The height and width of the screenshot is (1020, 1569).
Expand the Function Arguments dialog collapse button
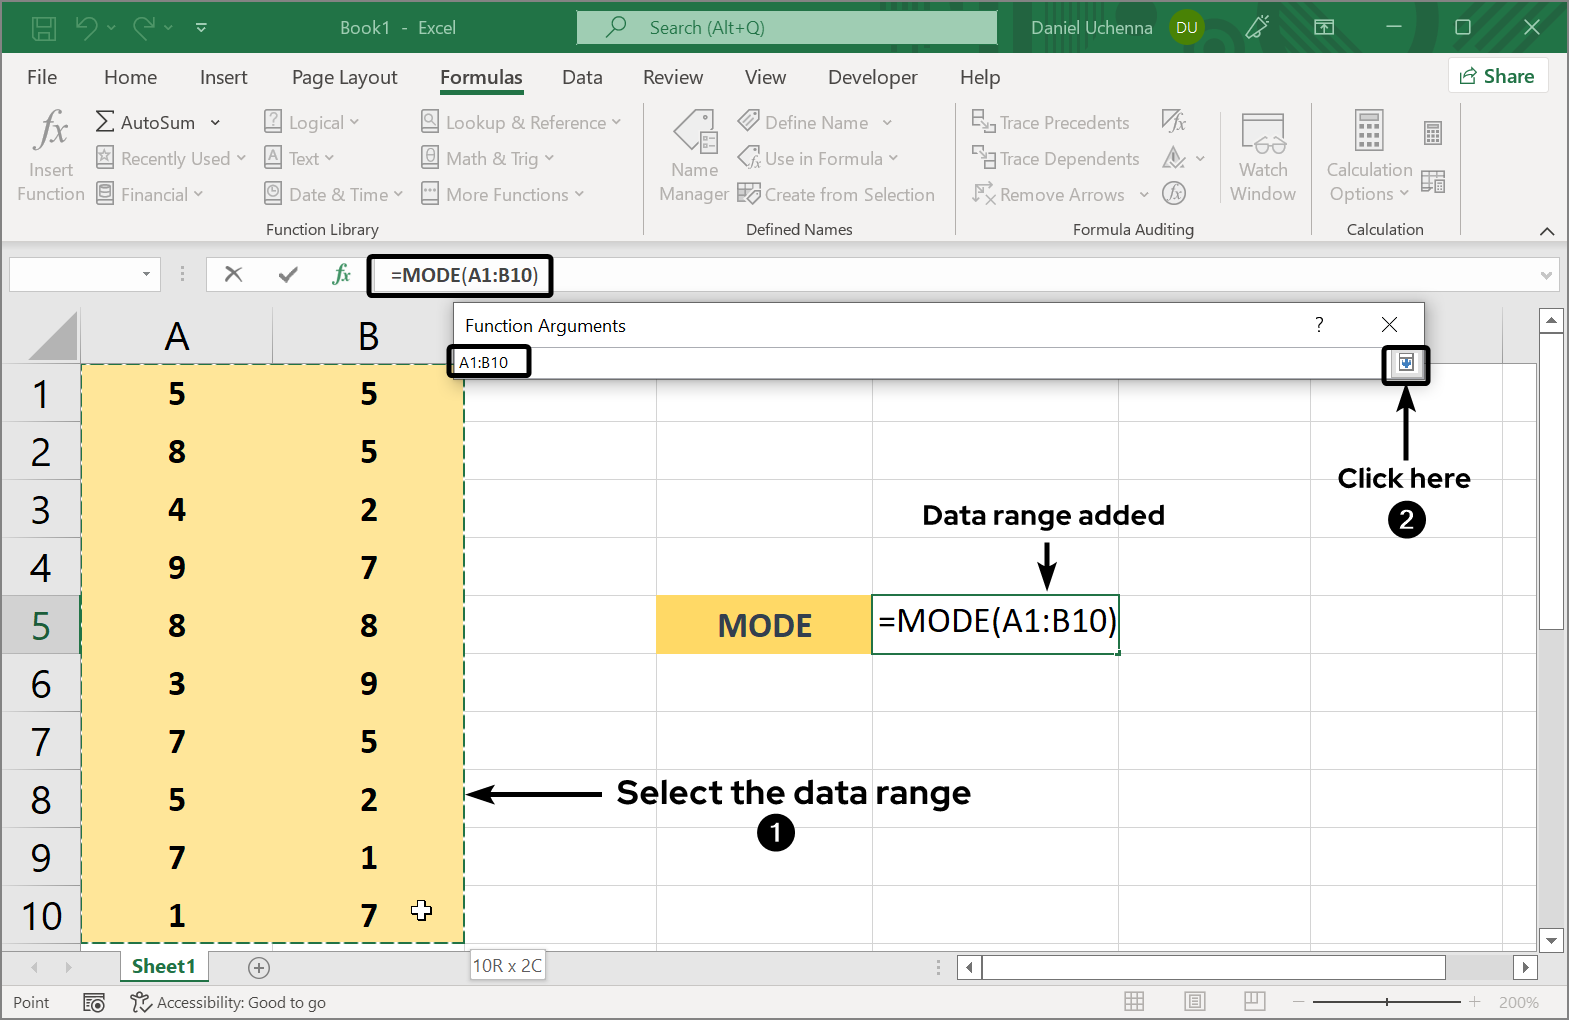pos(1406,363)
